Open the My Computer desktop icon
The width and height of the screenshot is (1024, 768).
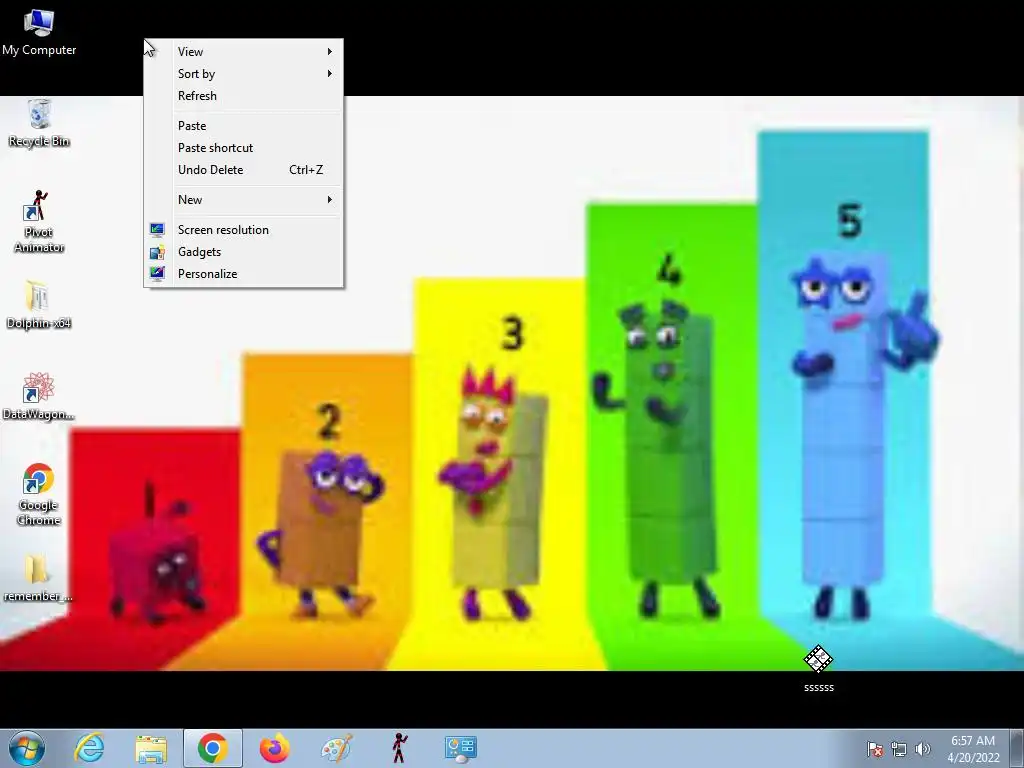pos(39,33)
